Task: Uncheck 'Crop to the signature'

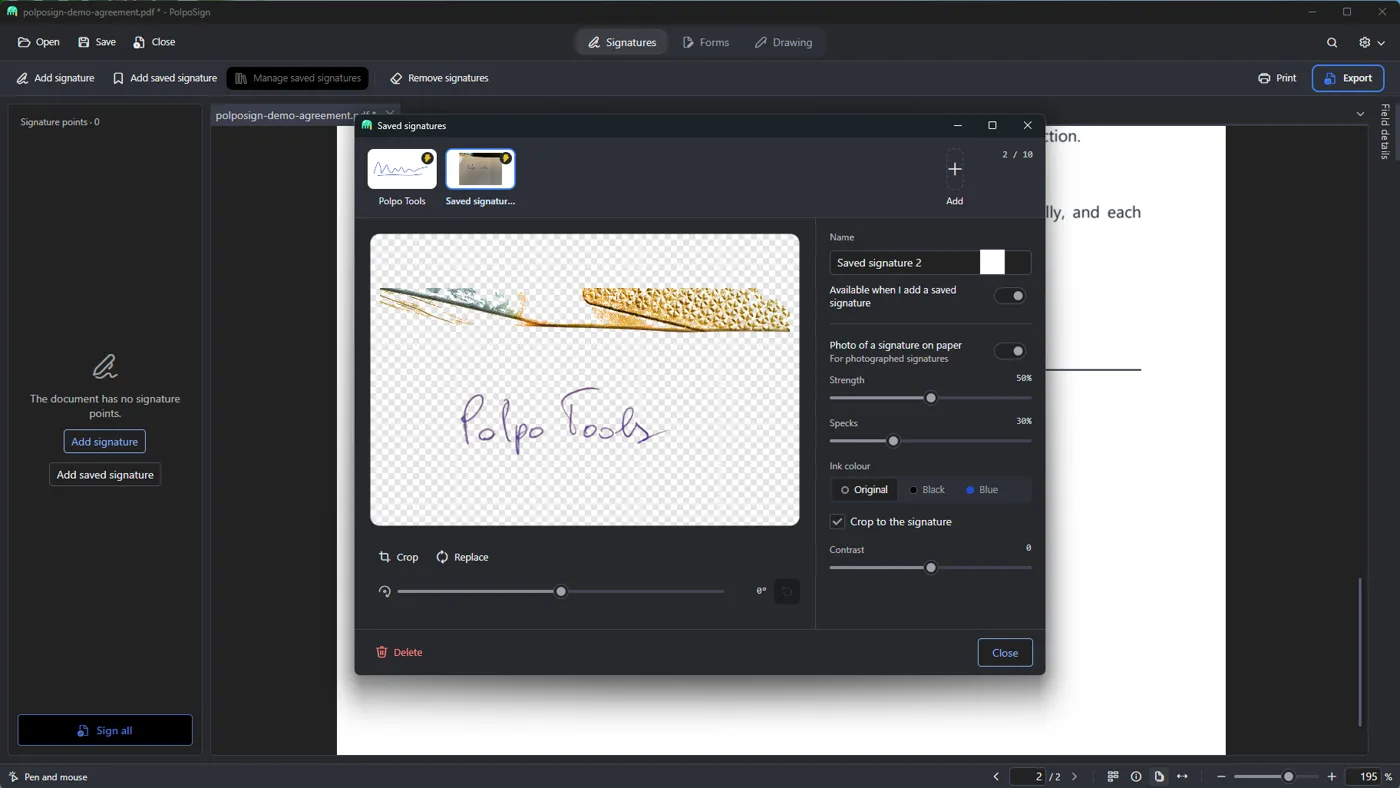Action: coord(837,522)
